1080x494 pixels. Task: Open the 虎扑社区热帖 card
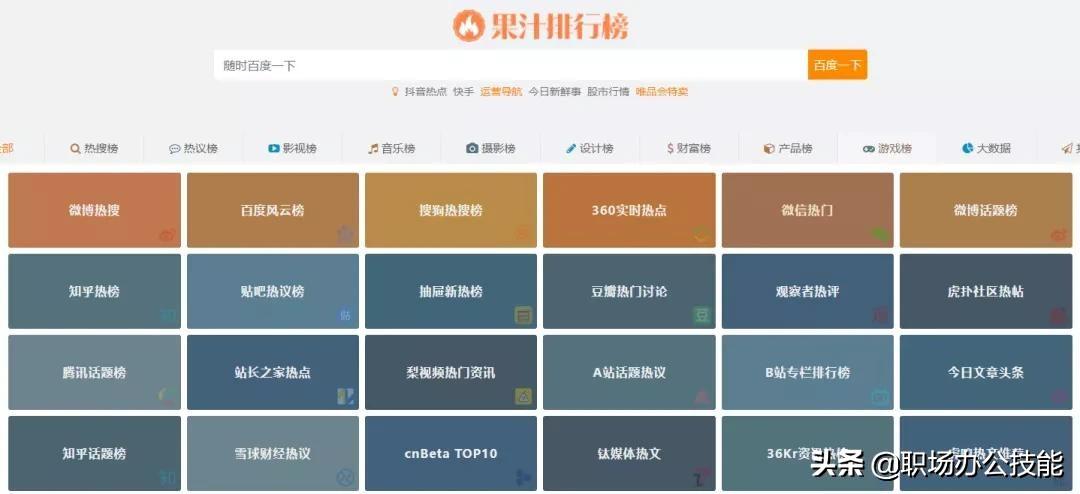coord(986,291)
